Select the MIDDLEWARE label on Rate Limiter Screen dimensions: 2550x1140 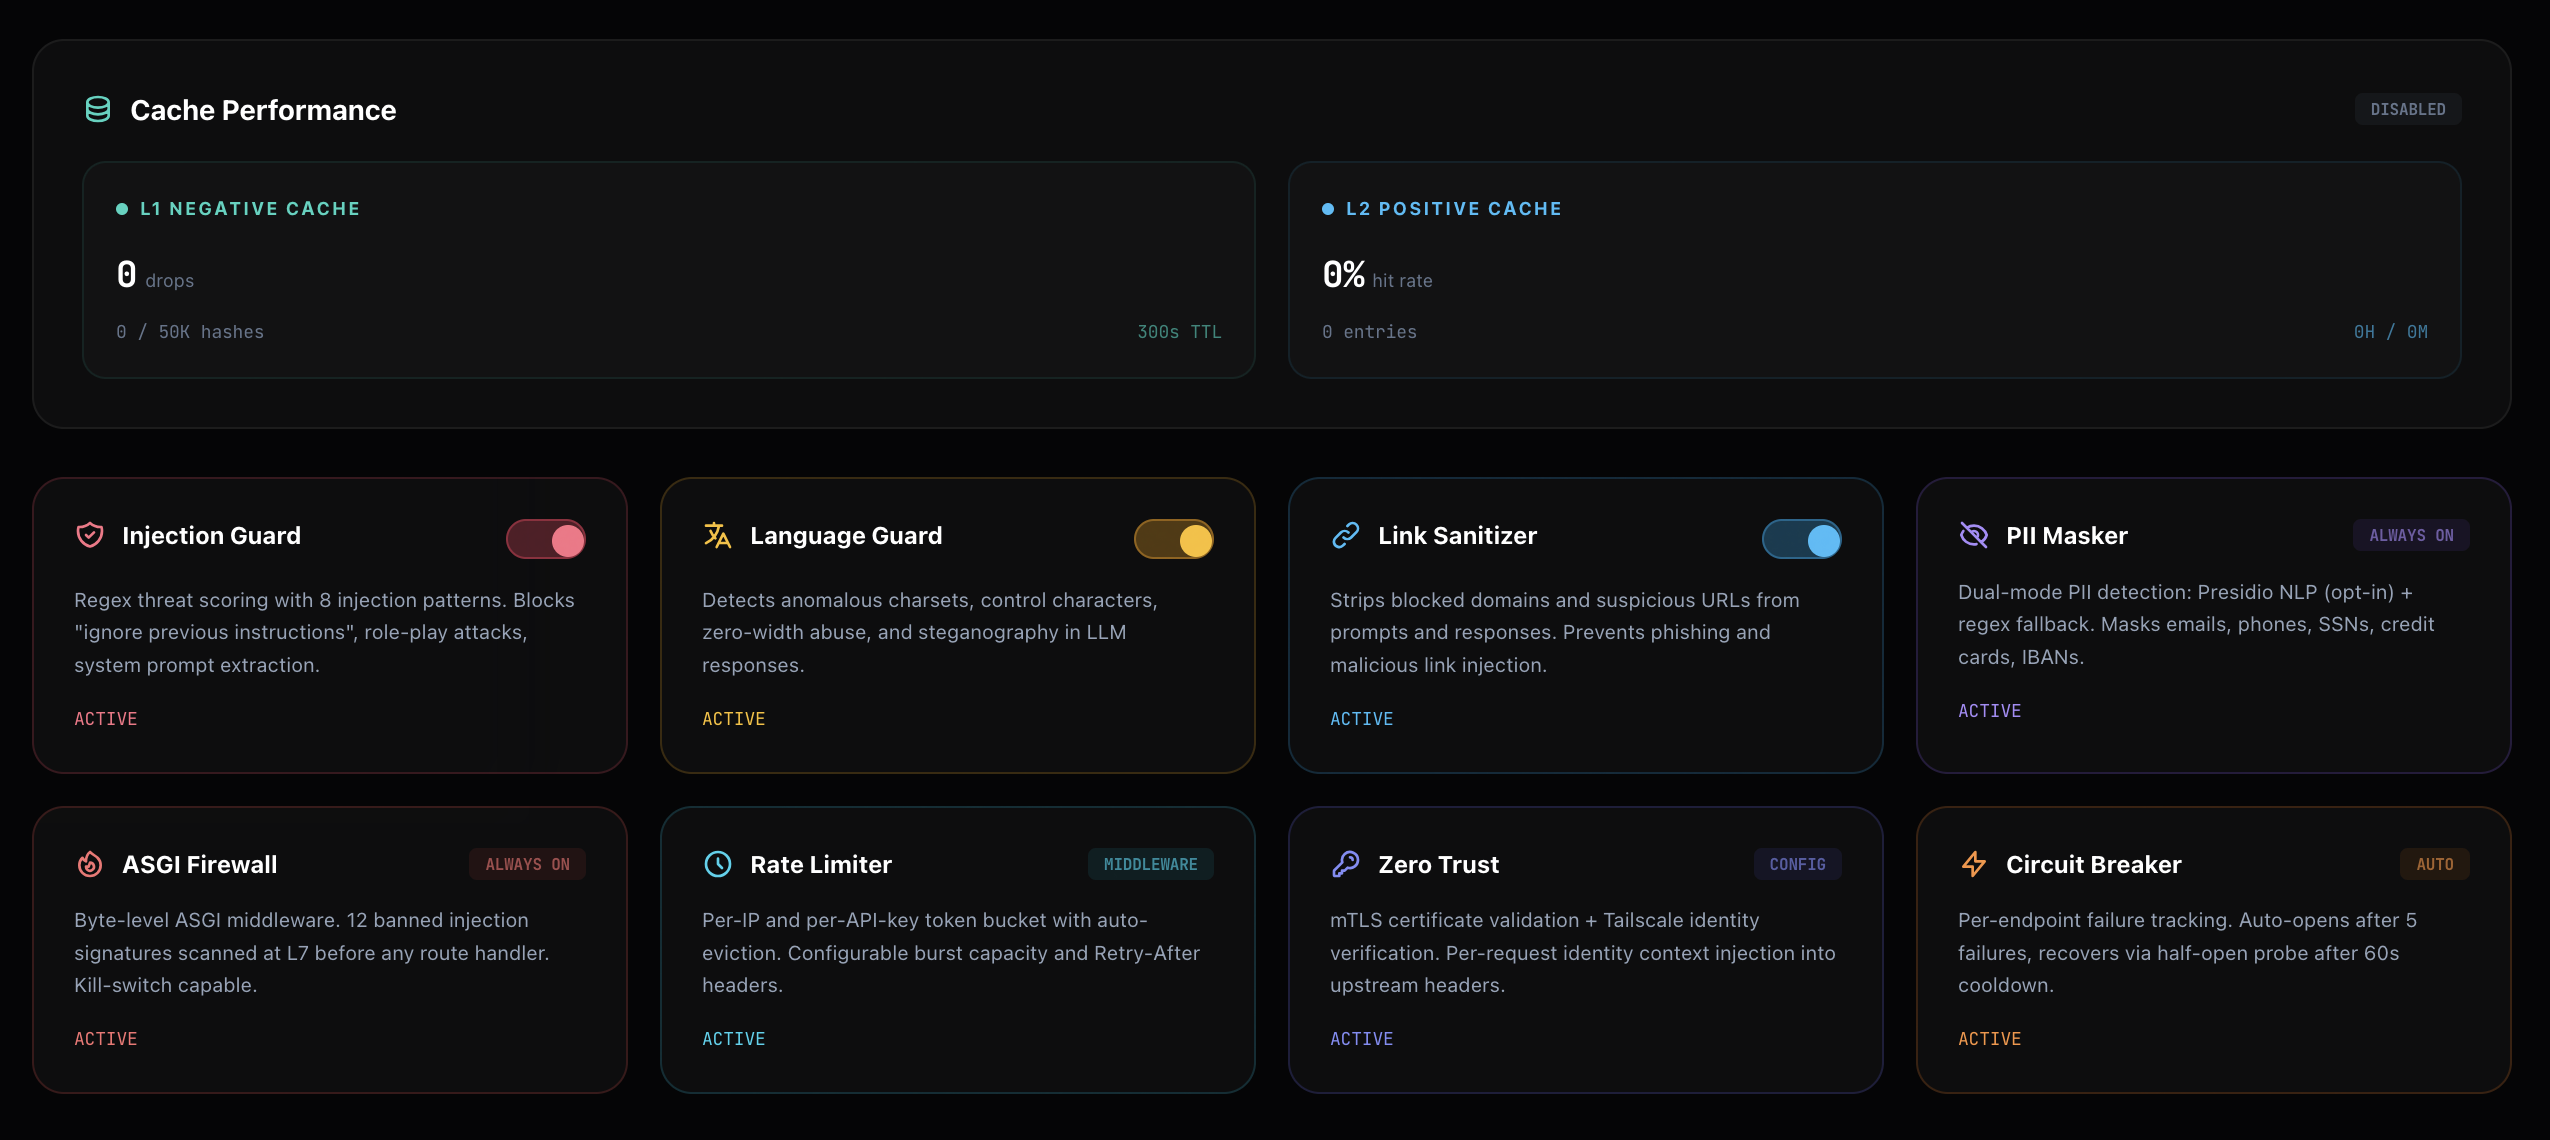[x=1150, y=864]
